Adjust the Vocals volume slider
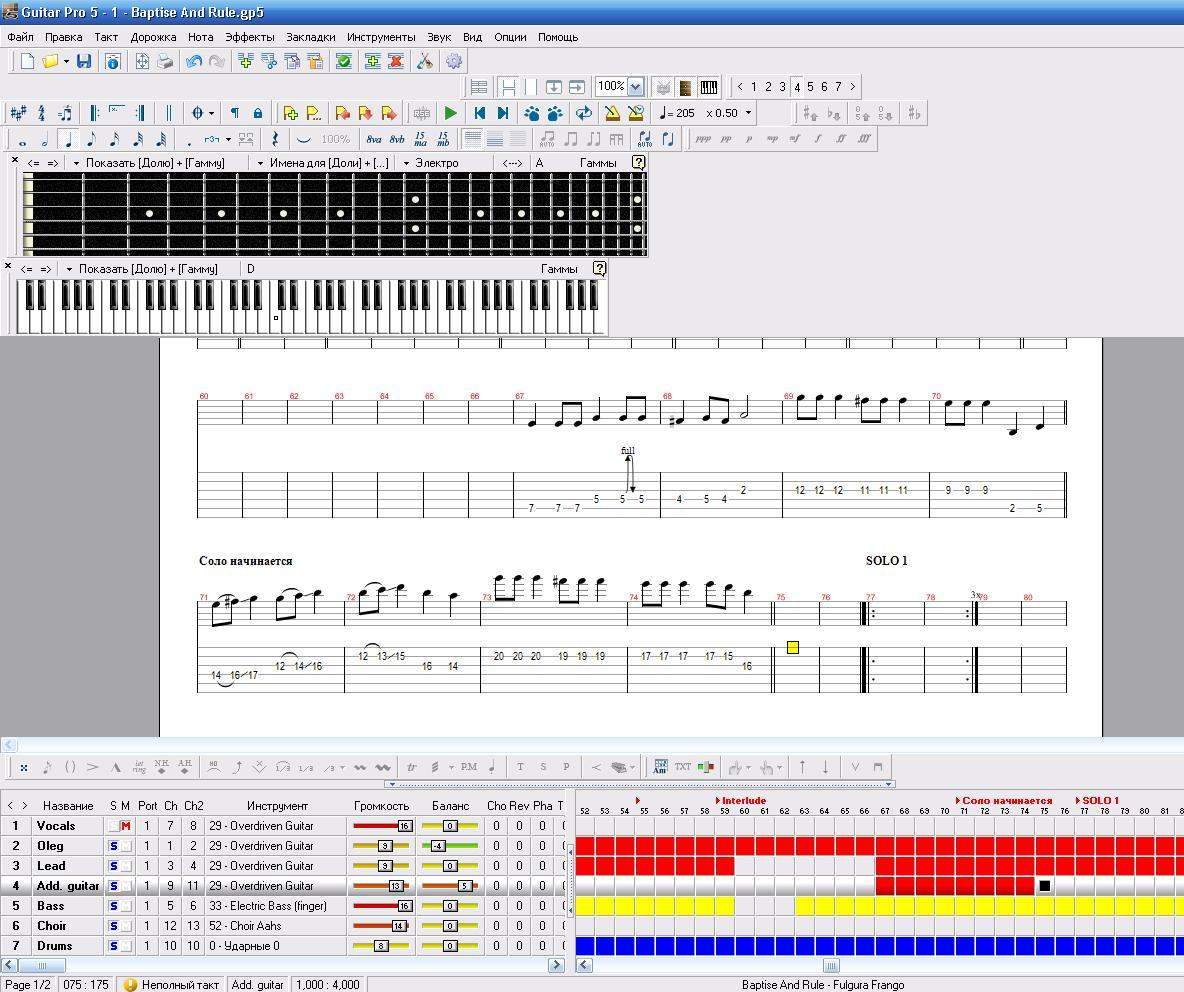 (382, 826)
